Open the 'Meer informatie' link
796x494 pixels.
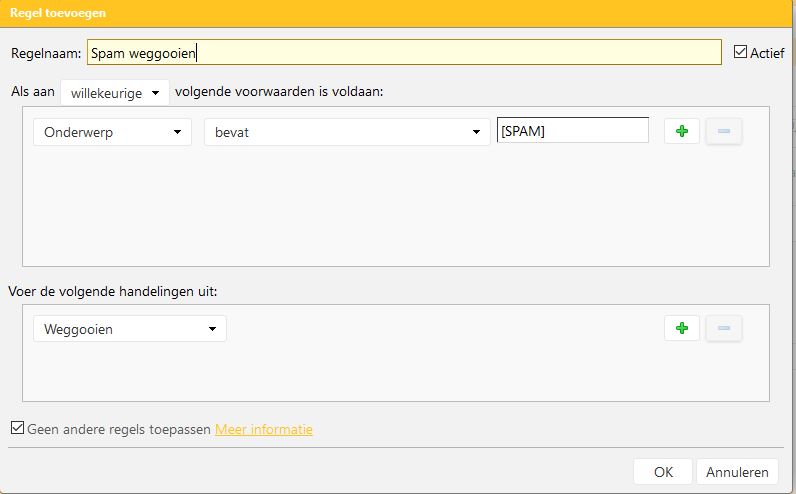coord(264,430)
